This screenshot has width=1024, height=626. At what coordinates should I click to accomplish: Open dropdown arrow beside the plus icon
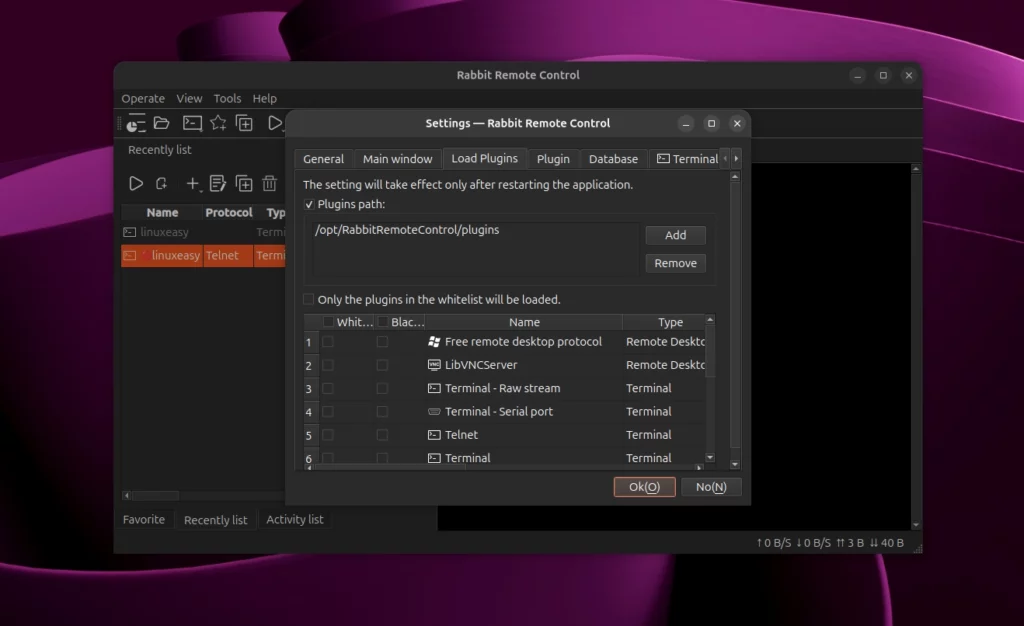tap(200, 190)
